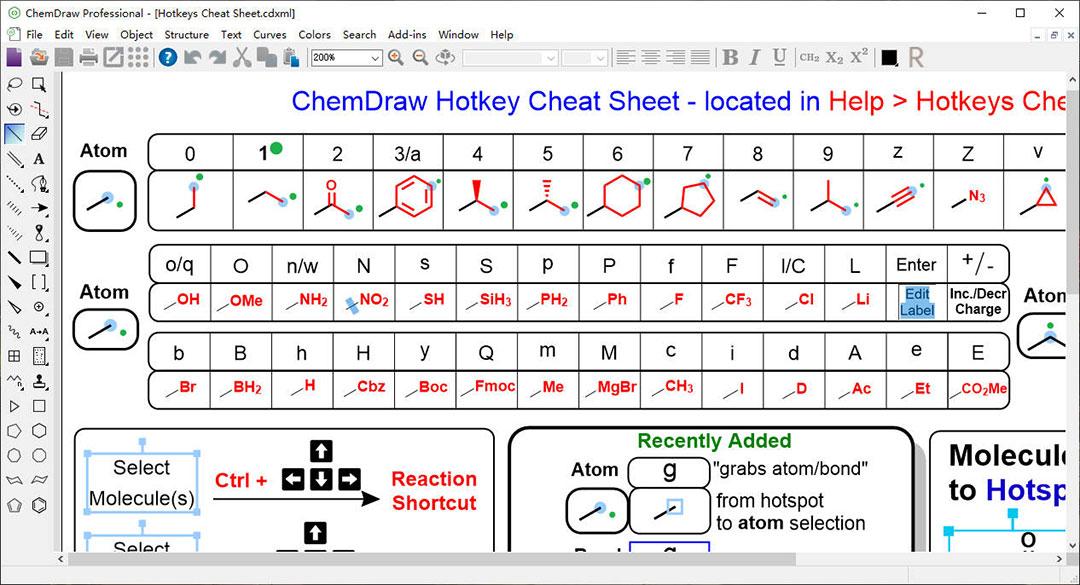Click the highlighted Edit Label cell
Screen dimensions: 1080x585
click(917, 302)
